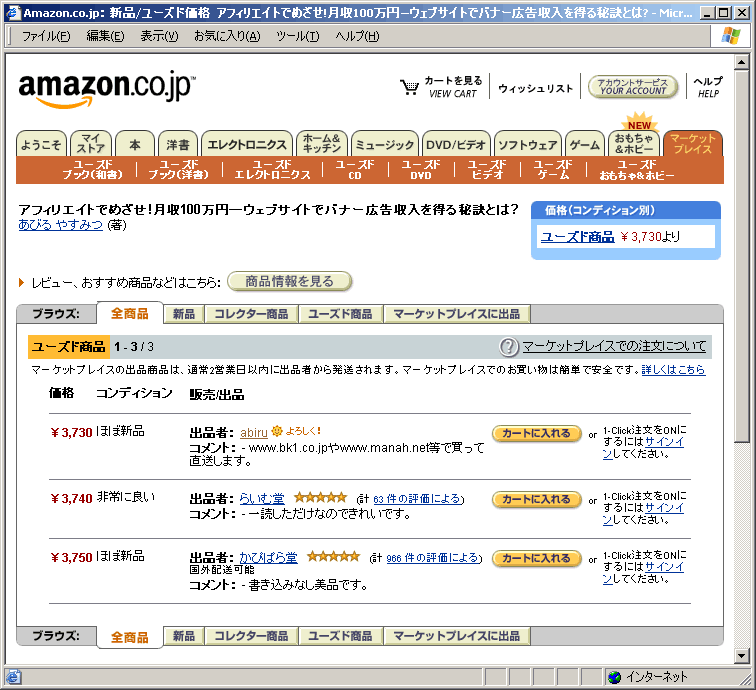
Task: Open the ファイル(F) menu
Action: [x=46, y=36]
